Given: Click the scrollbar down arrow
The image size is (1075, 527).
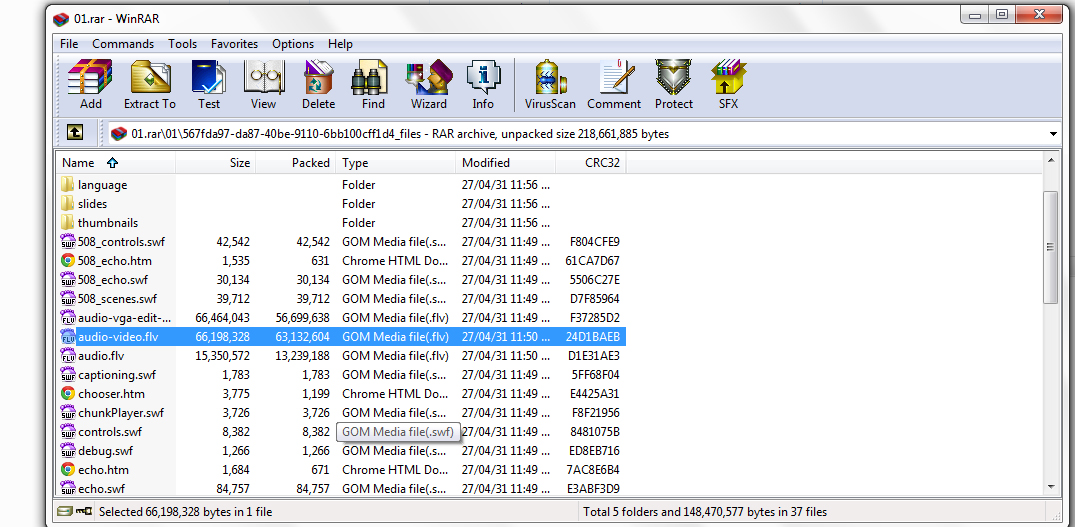Looking at the screenshot, I should coord(1050,486).
